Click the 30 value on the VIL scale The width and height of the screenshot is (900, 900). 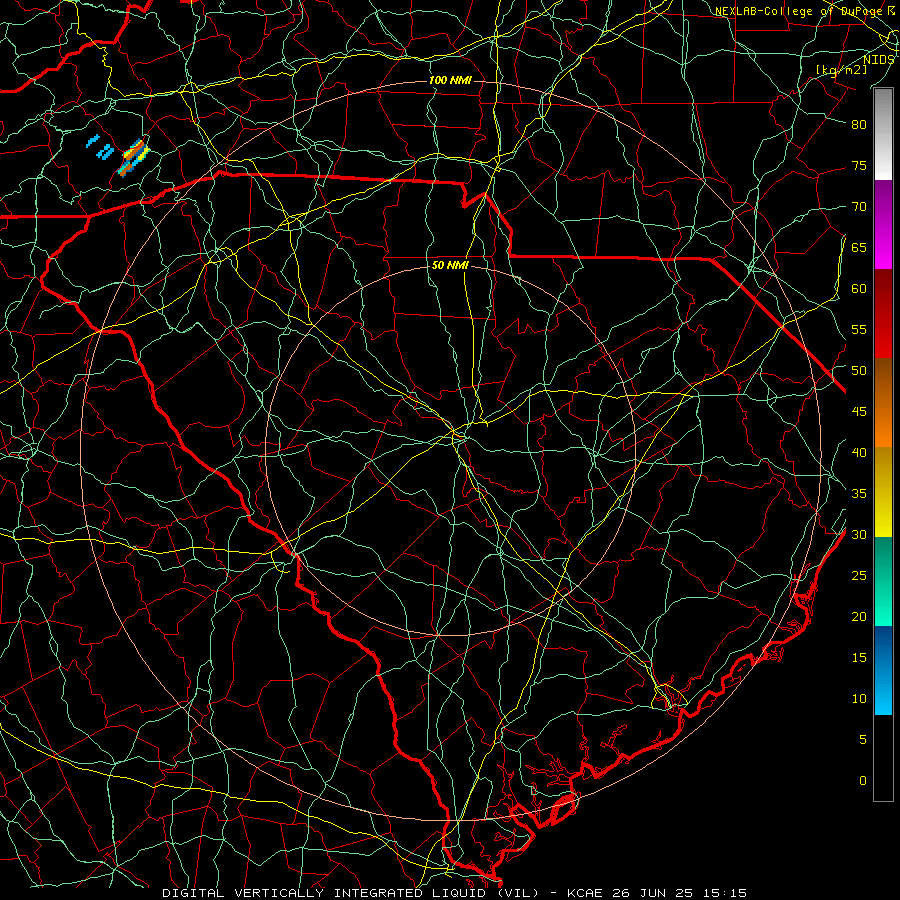859,535
